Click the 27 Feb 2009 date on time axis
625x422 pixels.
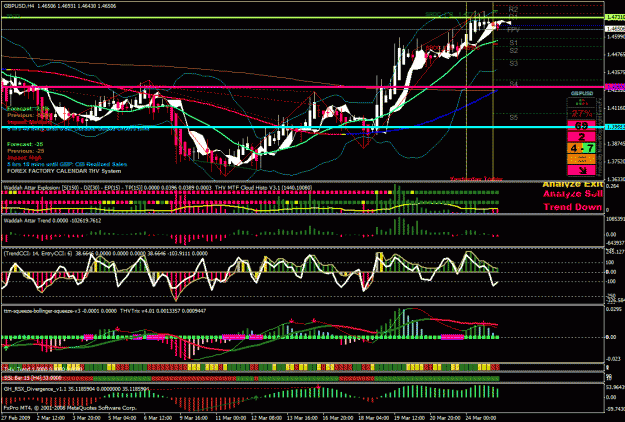[17, 418]
